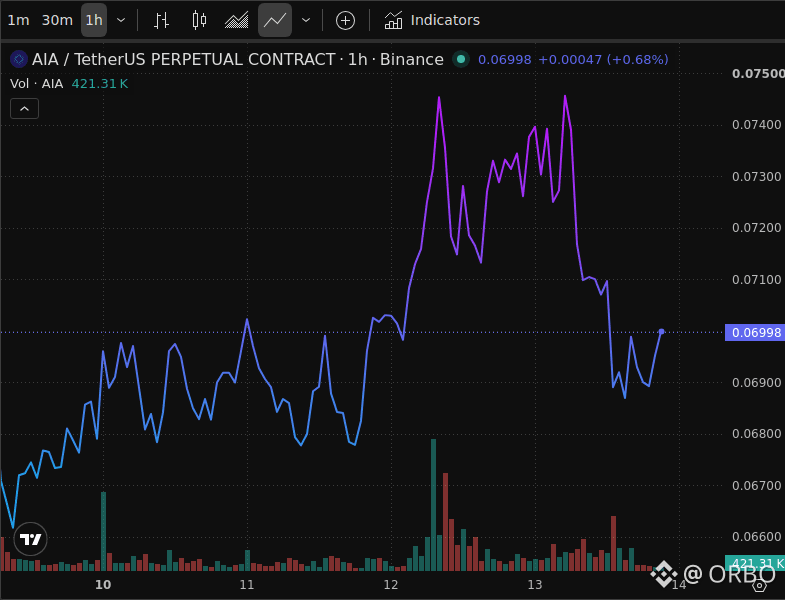Switch to area chart style
This screenshot has height=600, width=785.
[x=236, y=20]
